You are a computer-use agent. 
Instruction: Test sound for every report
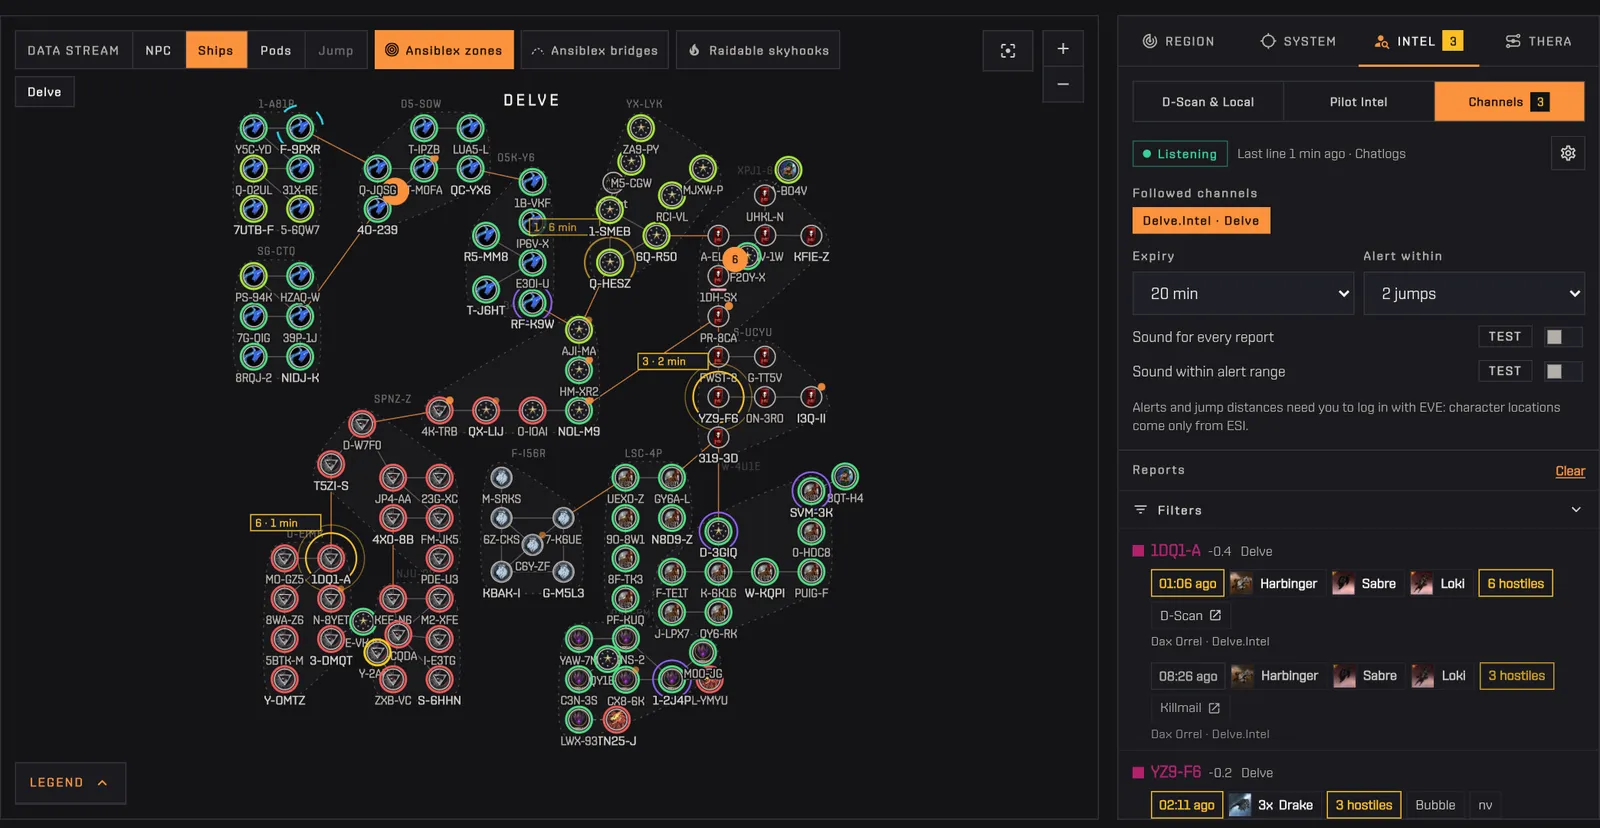[x=1504, y=337]
